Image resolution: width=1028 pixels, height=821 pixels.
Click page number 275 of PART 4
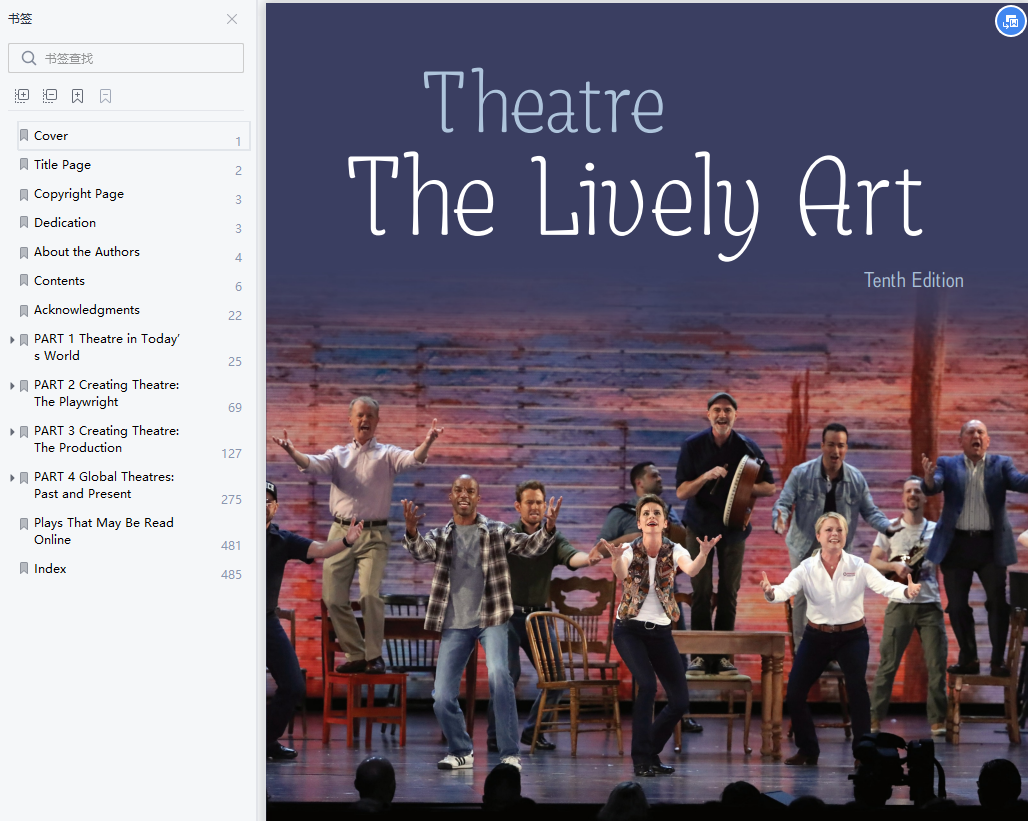pyautogui.click(x=231, y=500)
